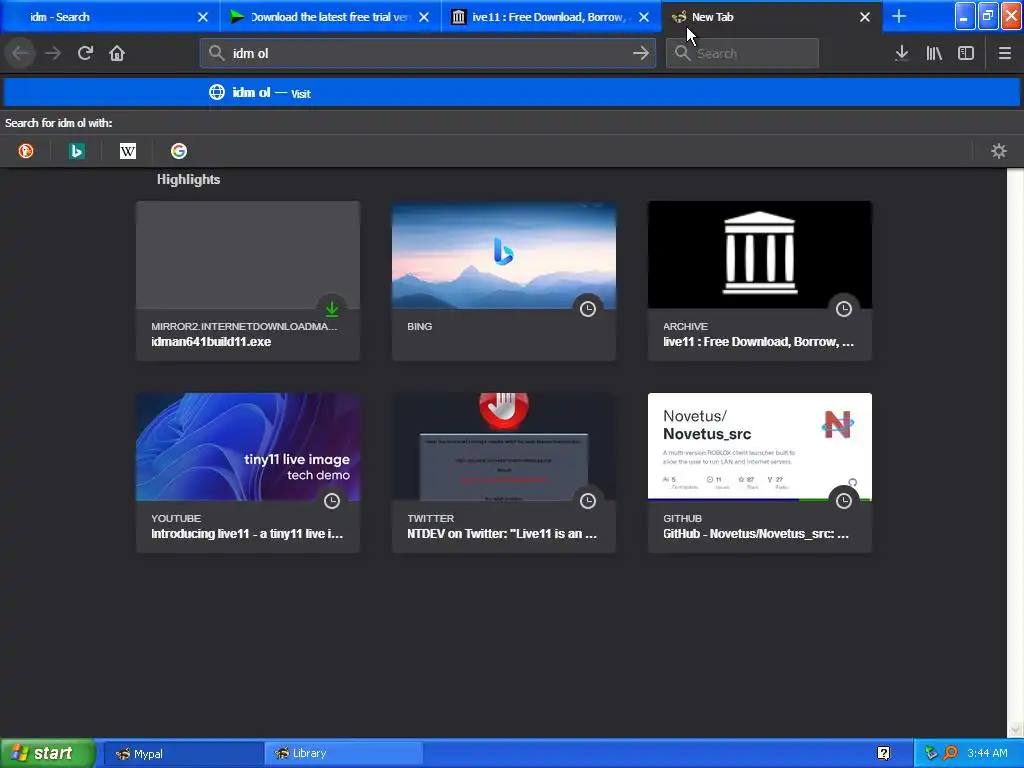Open NTDEV on Twitter highlight title
The image size is (1024, 768).
[502, 534]
